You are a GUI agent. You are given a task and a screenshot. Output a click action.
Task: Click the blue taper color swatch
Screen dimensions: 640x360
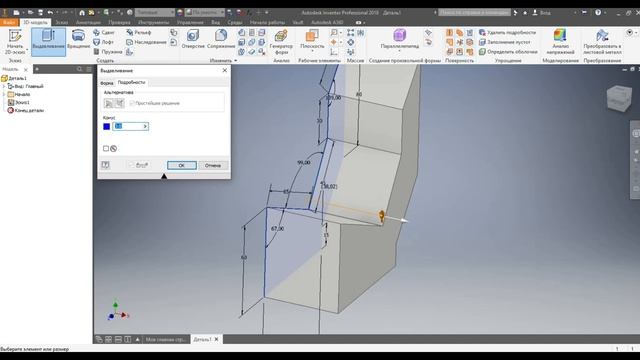tap(107, 127)
